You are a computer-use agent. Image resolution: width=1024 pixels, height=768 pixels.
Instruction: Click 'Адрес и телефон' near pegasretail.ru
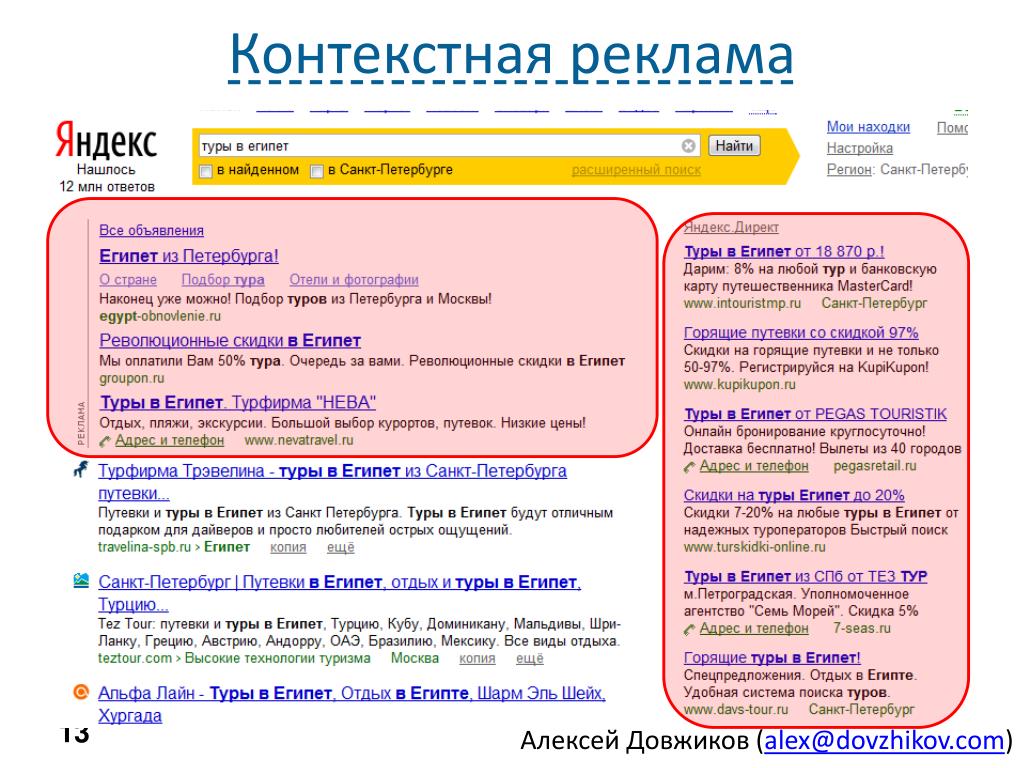pos(754,466)
